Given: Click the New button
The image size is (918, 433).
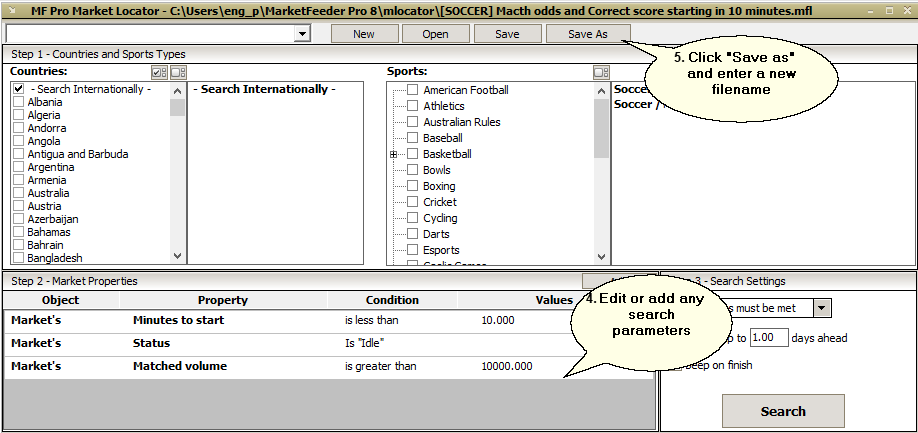Looking at the screenshot, I should [364, 34].
